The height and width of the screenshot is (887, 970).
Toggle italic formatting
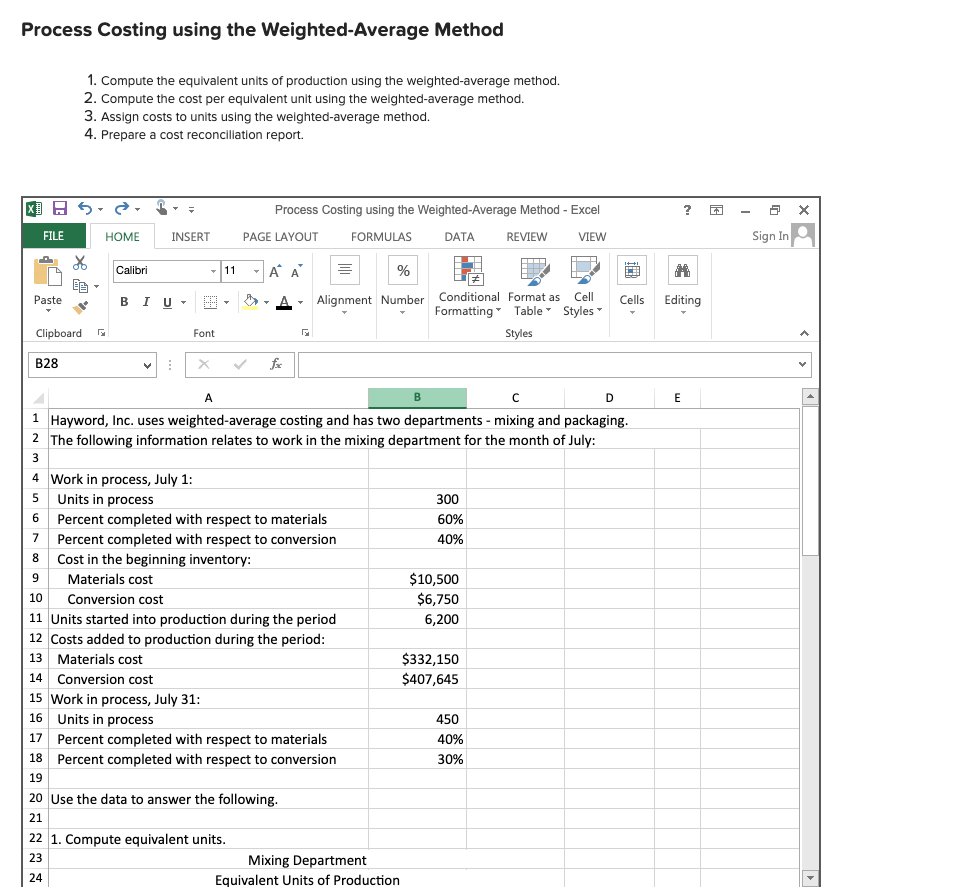coord(146,302)
